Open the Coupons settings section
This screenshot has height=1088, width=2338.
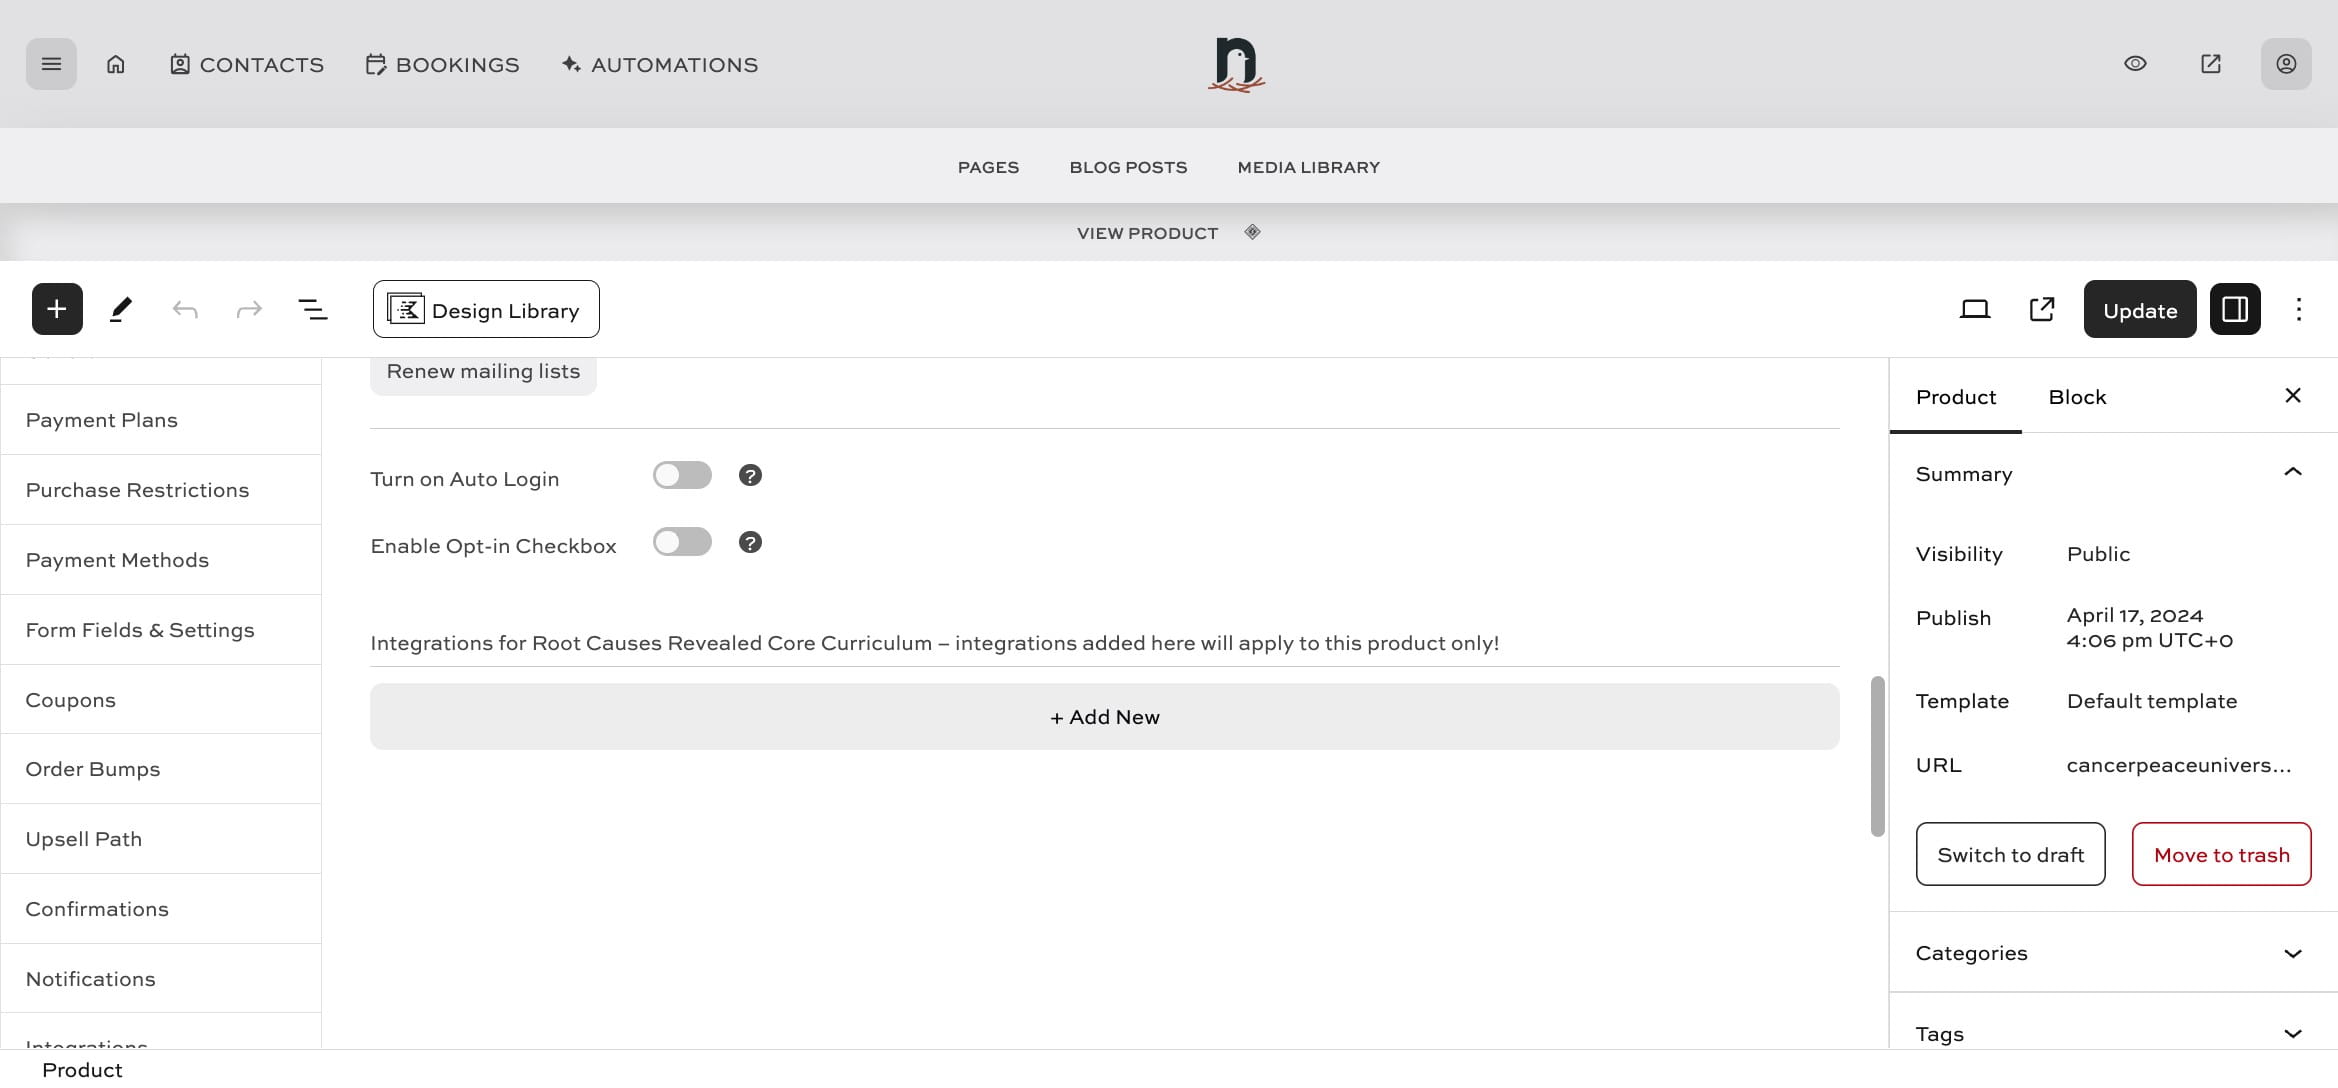(71, 700)
